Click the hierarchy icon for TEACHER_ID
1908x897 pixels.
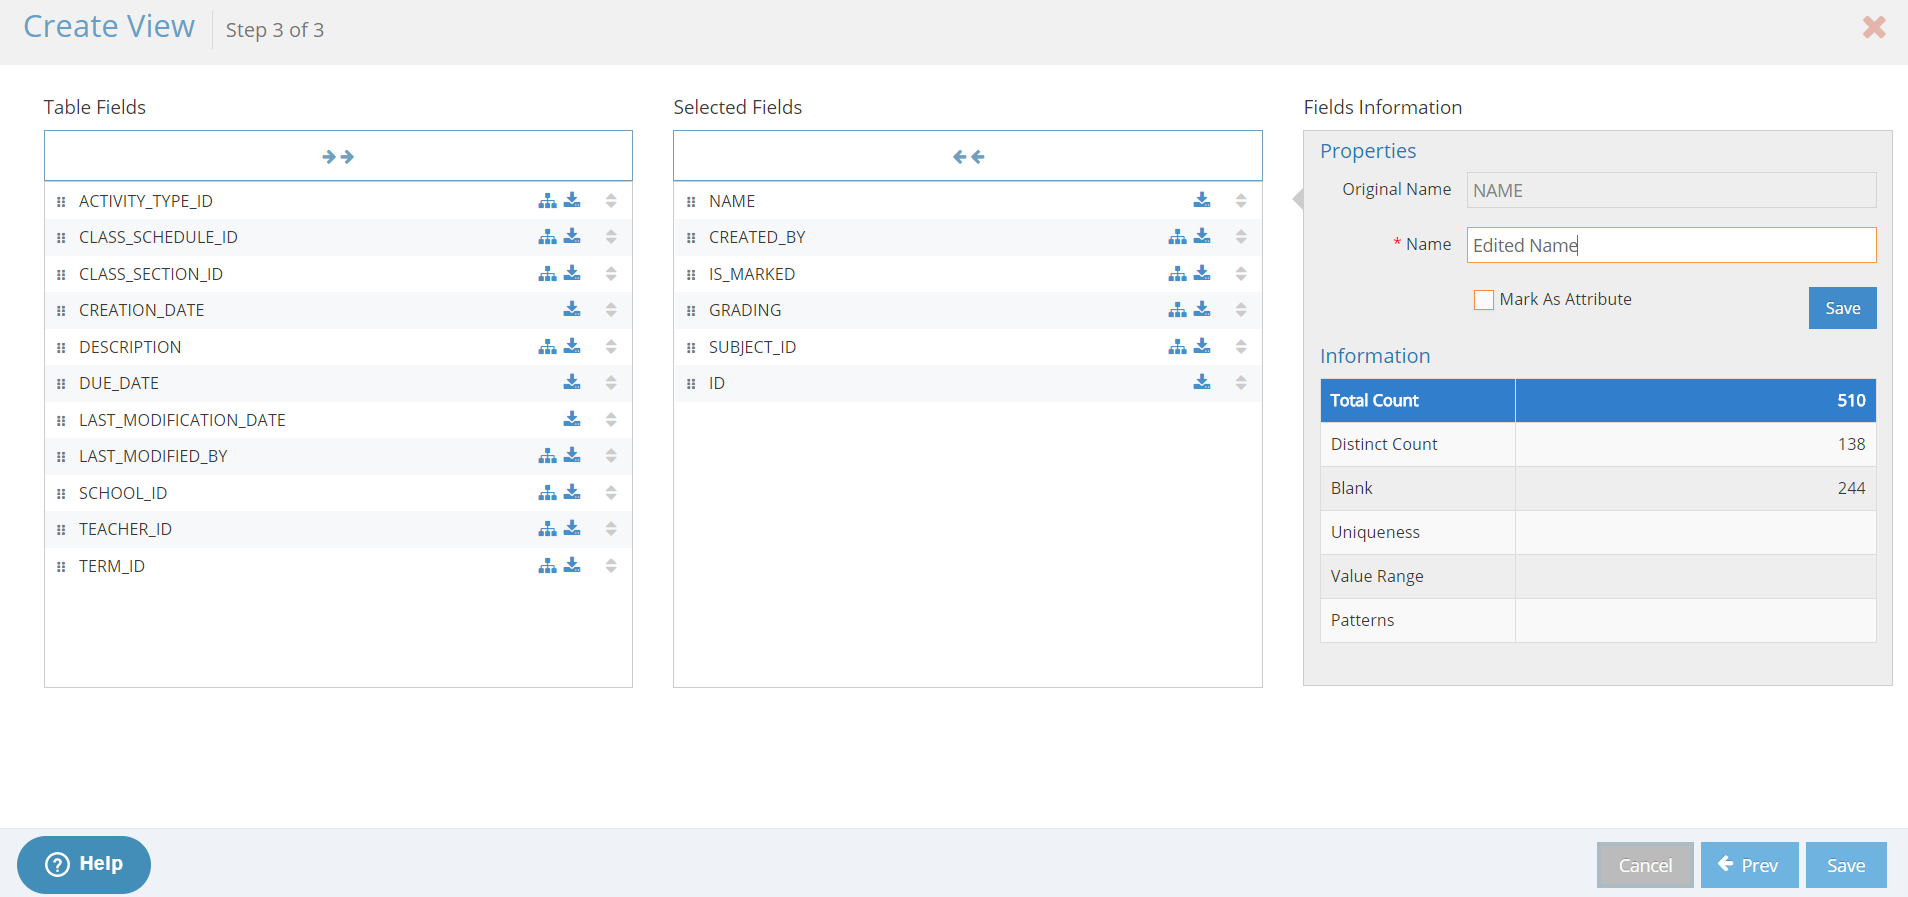click(547, 529)
